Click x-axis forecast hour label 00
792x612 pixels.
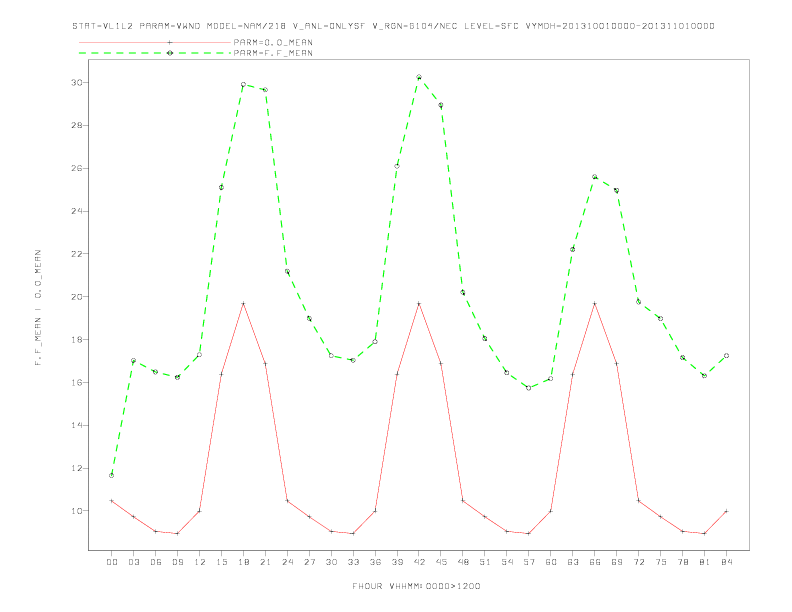tap(112, 562)
